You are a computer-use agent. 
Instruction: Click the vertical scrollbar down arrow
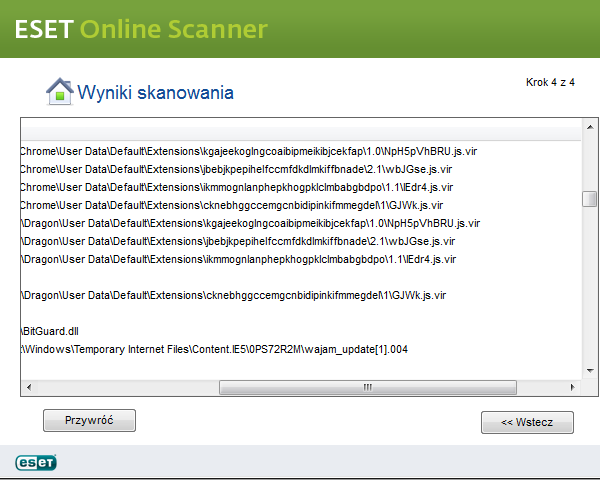click(590, 371)
